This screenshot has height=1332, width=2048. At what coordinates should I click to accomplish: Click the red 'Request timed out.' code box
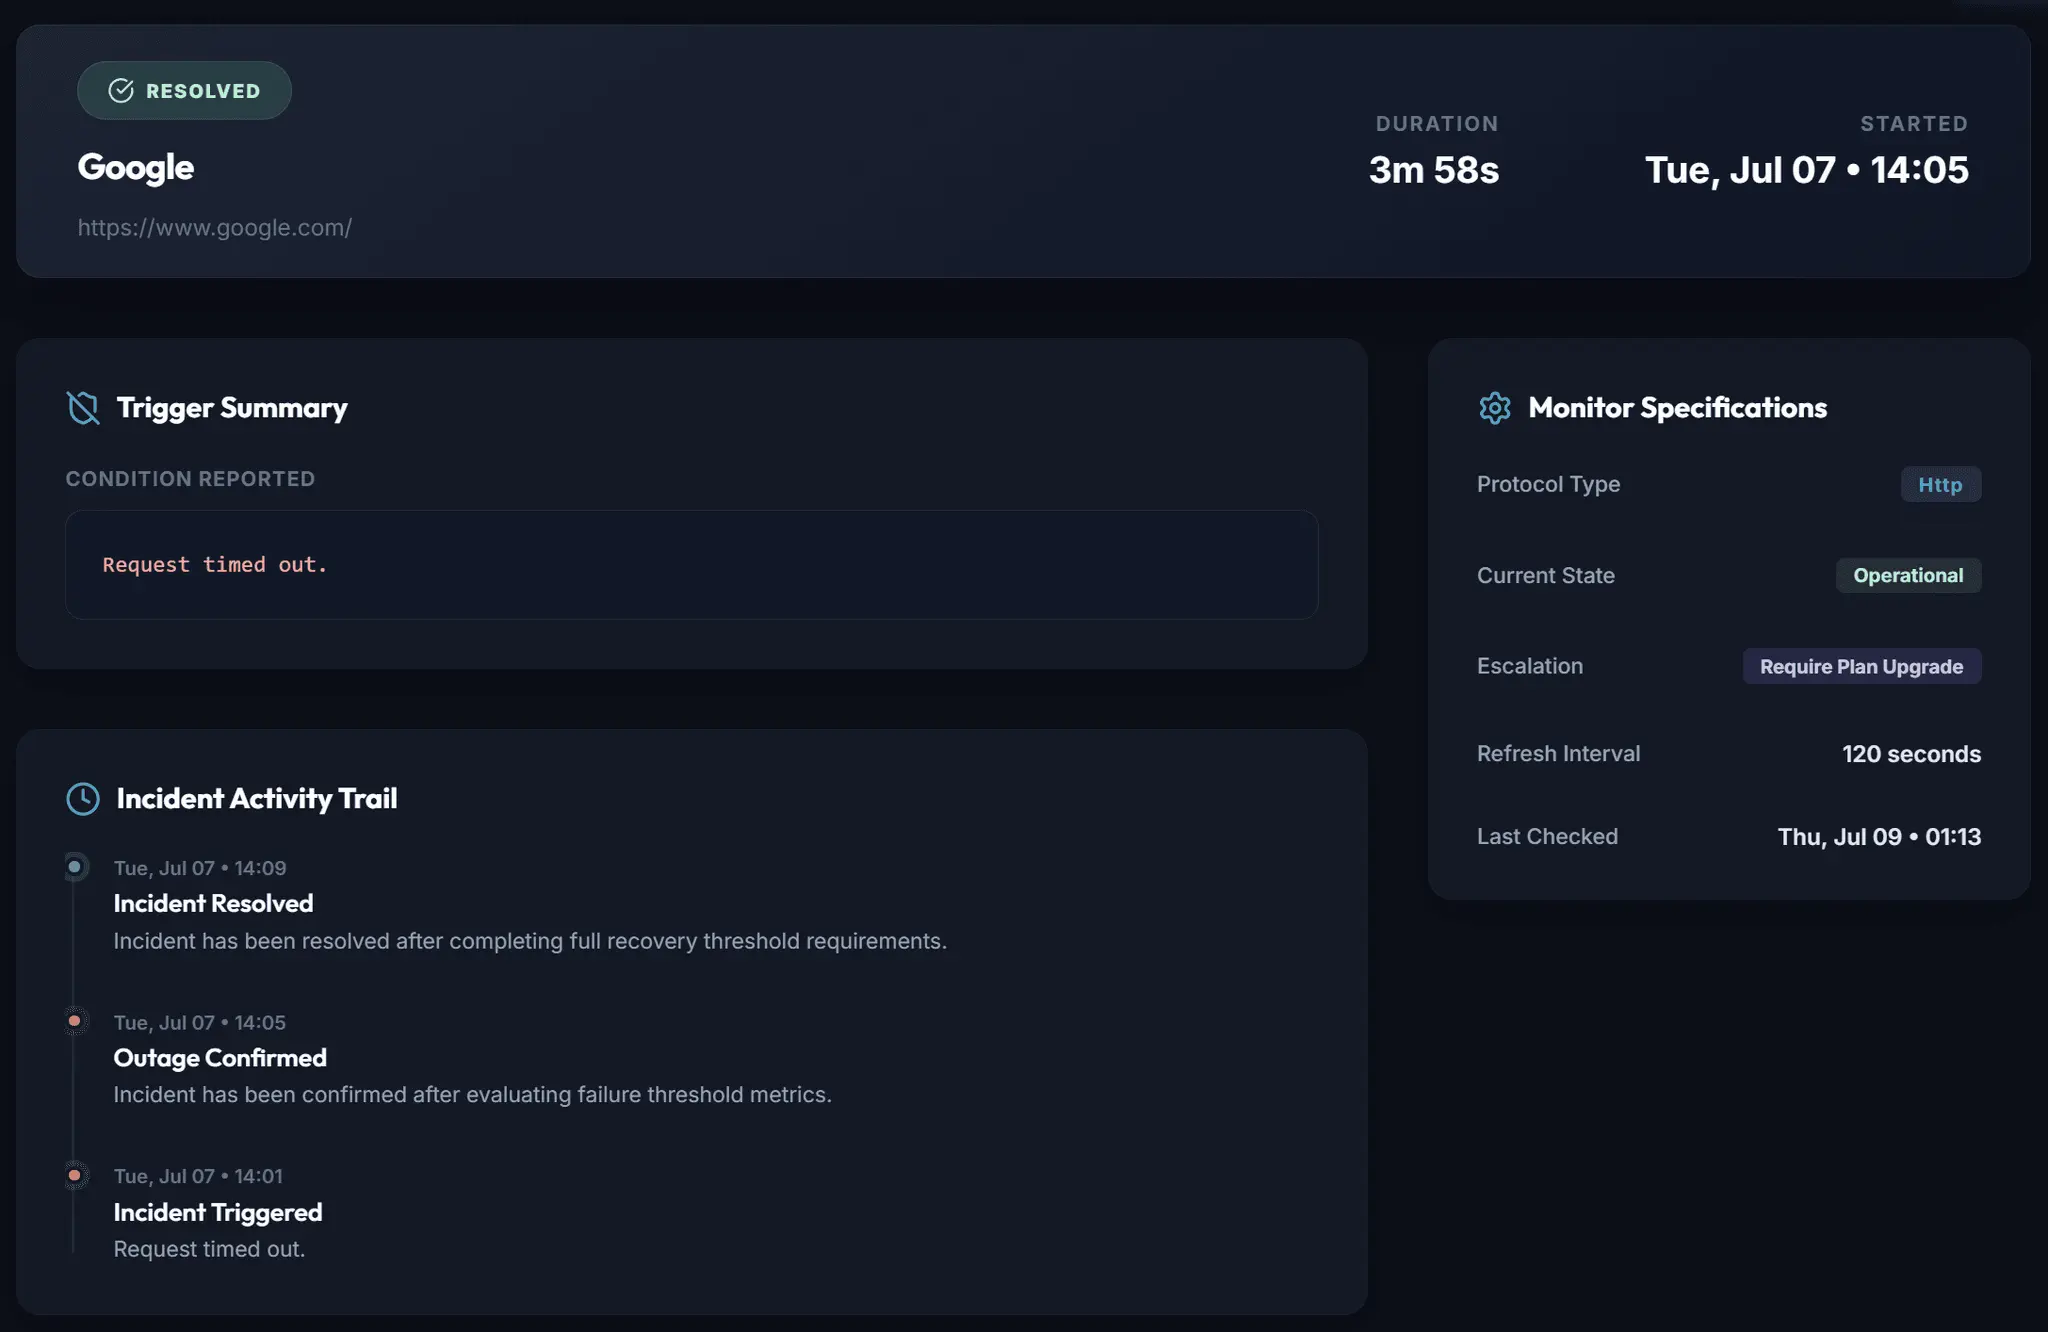click(692, 565)
